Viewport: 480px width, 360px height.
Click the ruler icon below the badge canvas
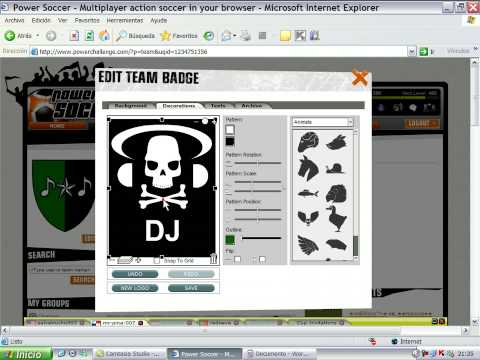click(x=125, y=260)
